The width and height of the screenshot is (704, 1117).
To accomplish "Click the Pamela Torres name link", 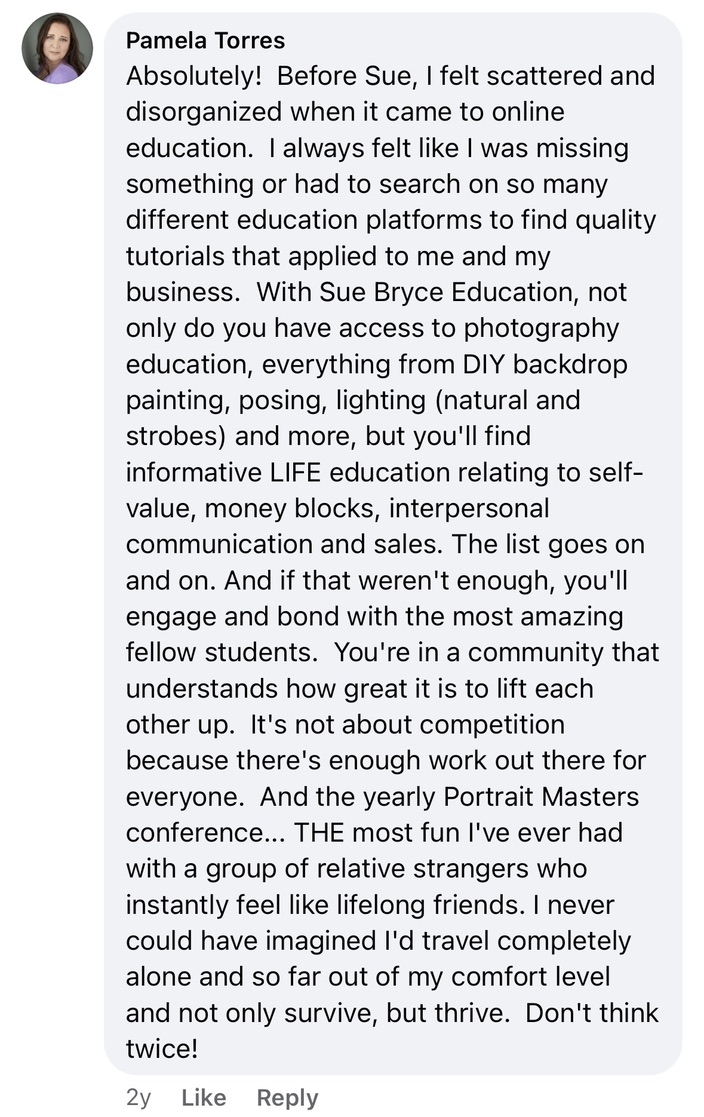I will (205, 41).
